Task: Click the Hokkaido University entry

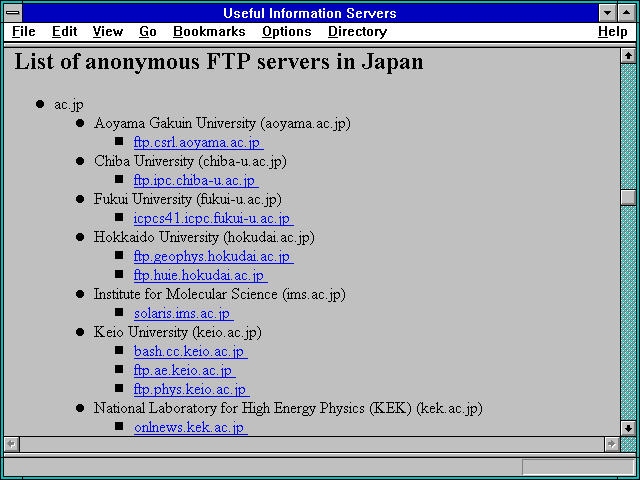Action: tap(204, 238)
